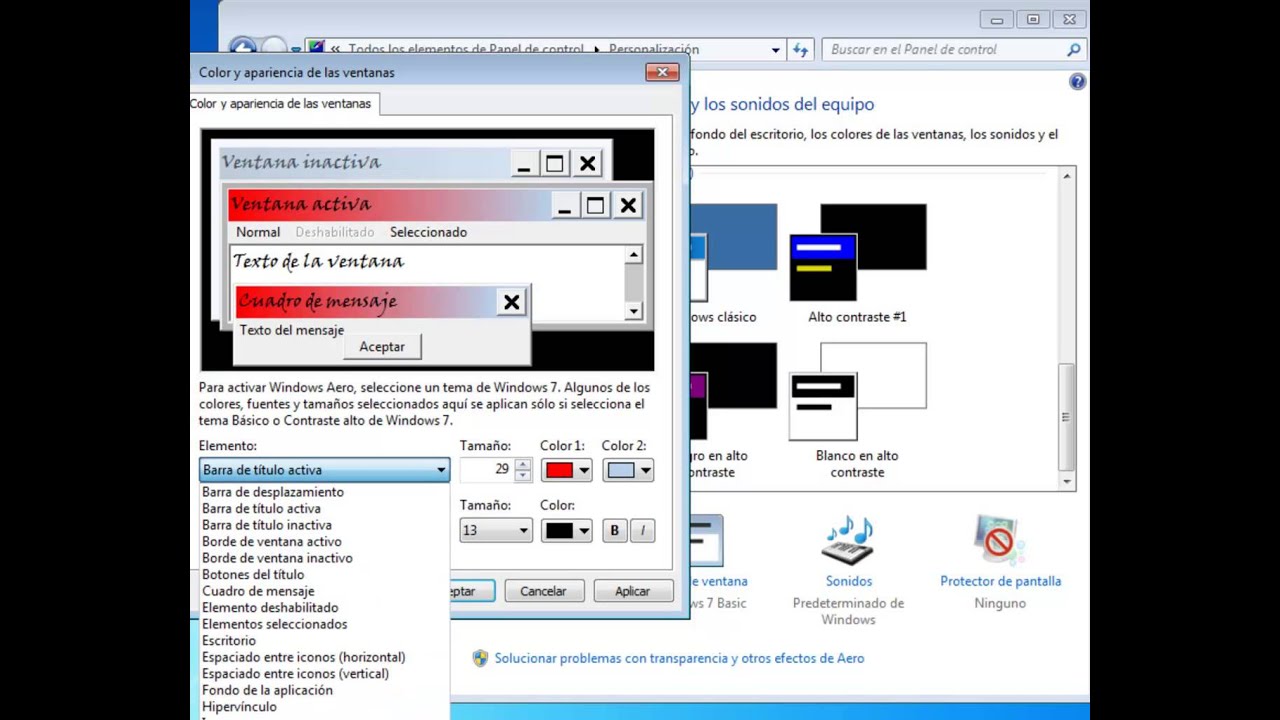Choose 'Borde de ventana inactivo' list item
1280x720 pixels.
pyautogui.click(x=277, y=558)
